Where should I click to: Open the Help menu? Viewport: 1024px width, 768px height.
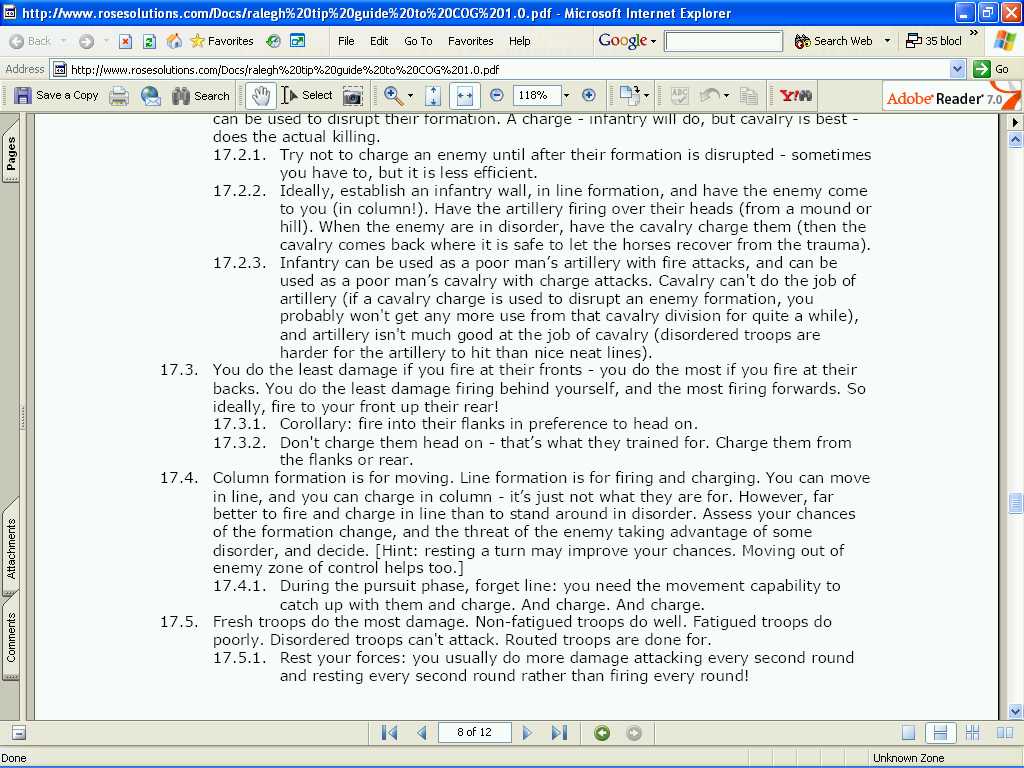pos(520,41)
